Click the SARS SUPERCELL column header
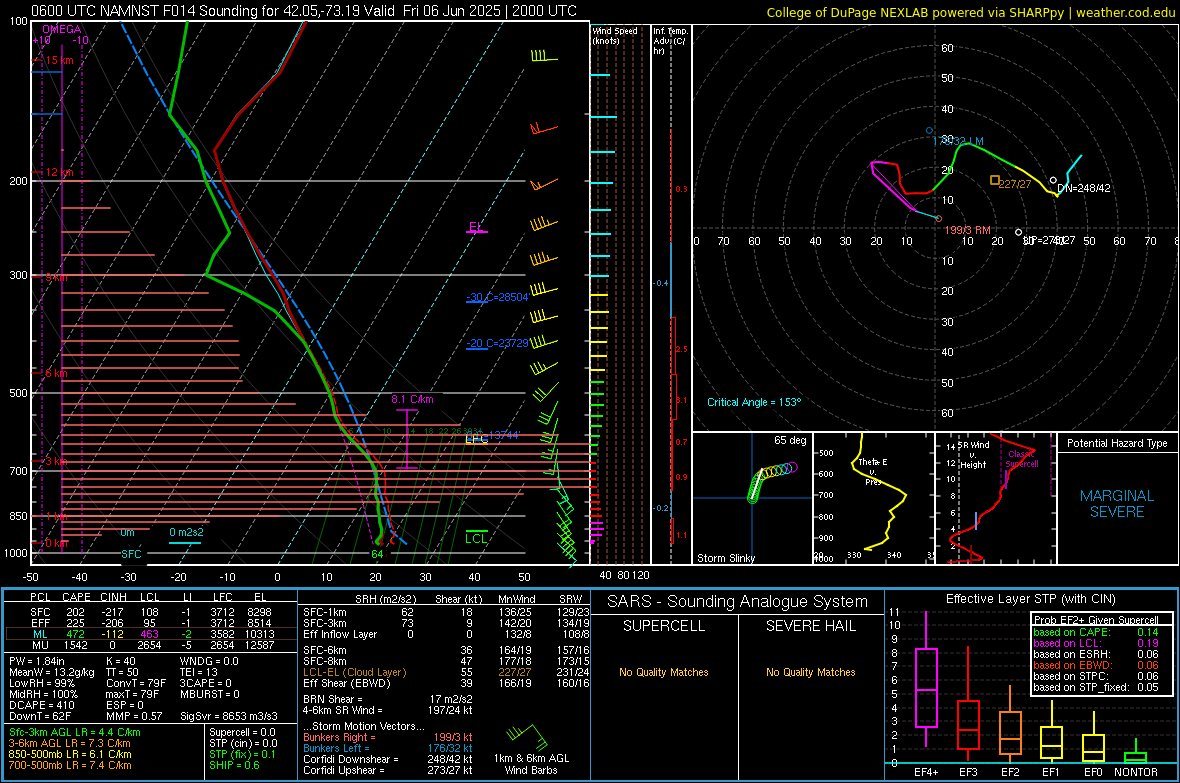This screenshot has height=783, width=1180. 664,626
